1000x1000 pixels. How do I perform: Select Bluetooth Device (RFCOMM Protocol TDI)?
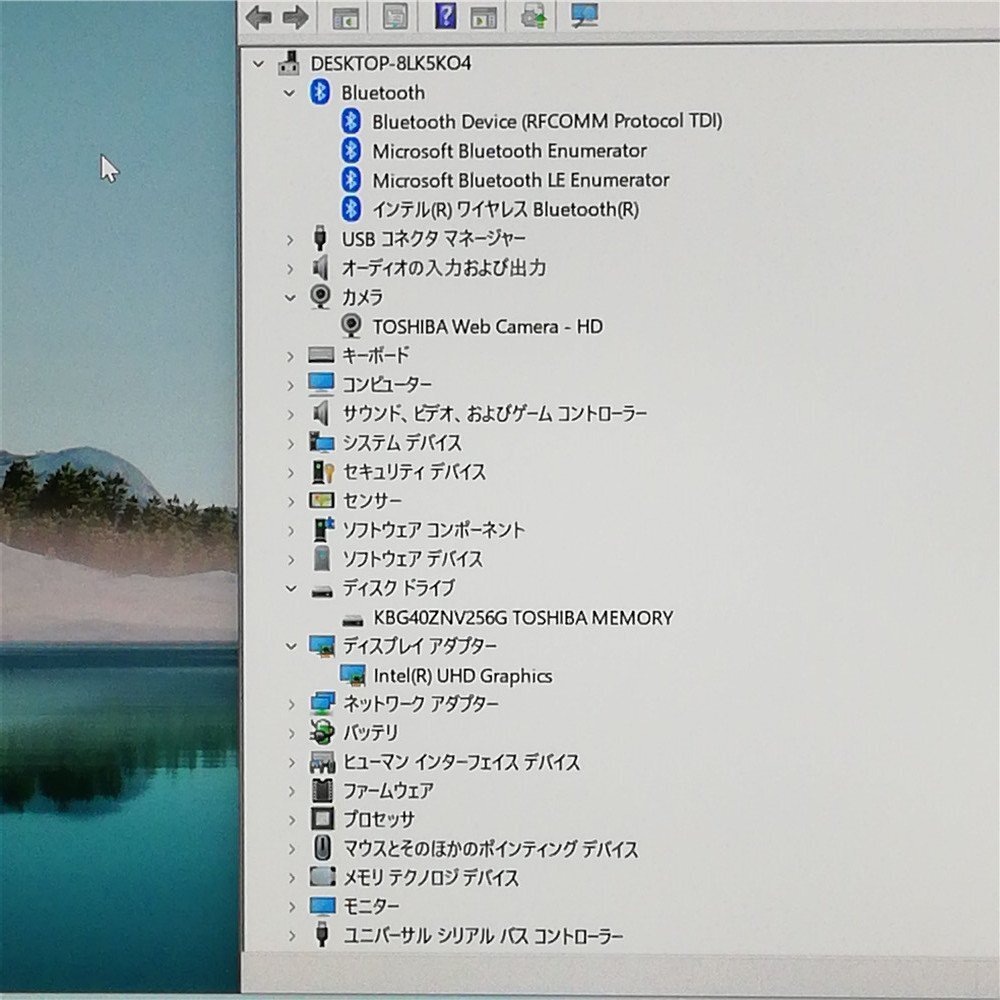547,121
